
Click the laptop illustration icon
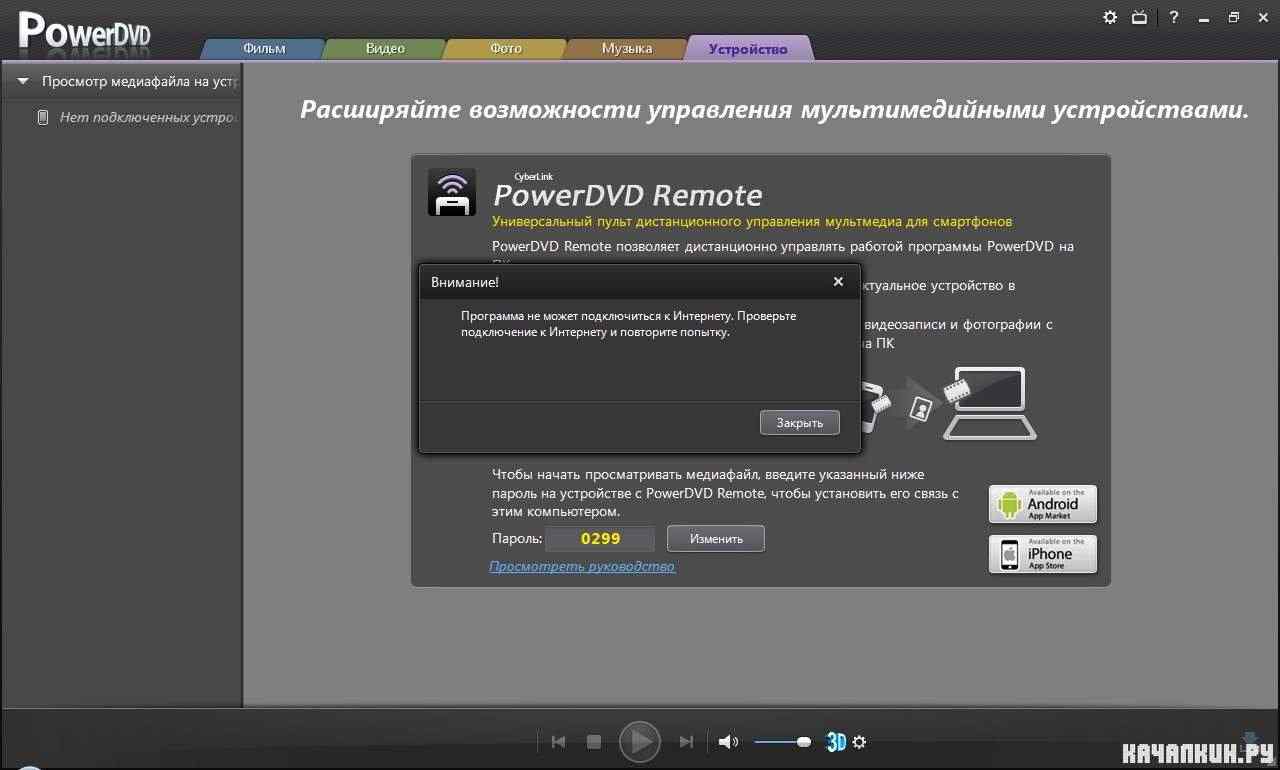[x=990, y=404]
